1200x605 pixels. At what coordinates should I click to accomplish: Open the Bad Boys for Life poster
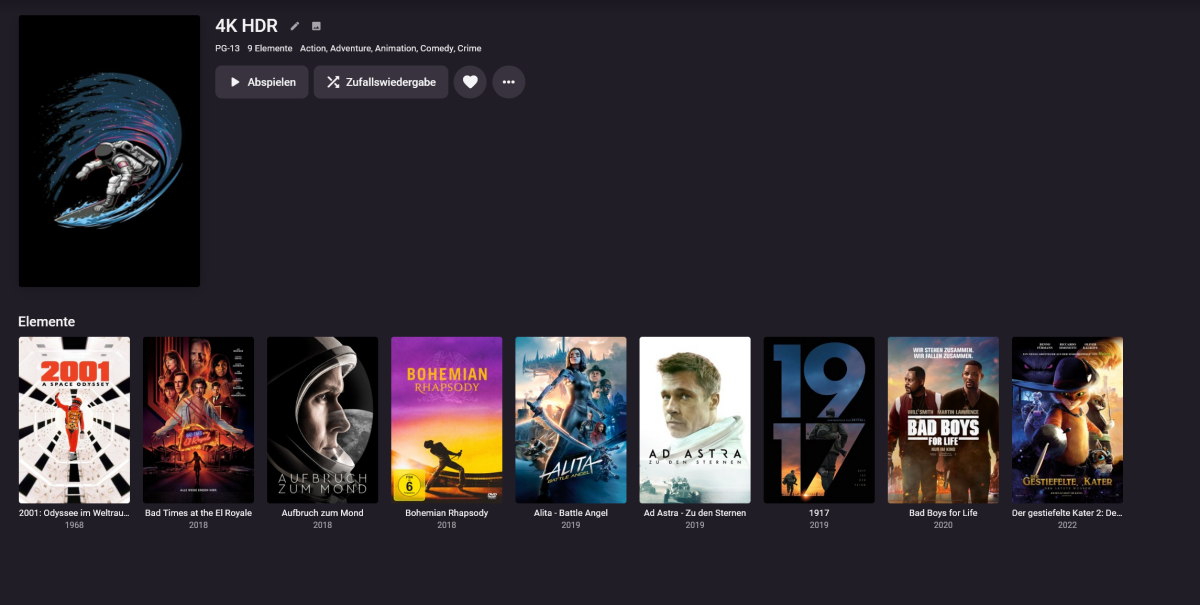point(943,420)
